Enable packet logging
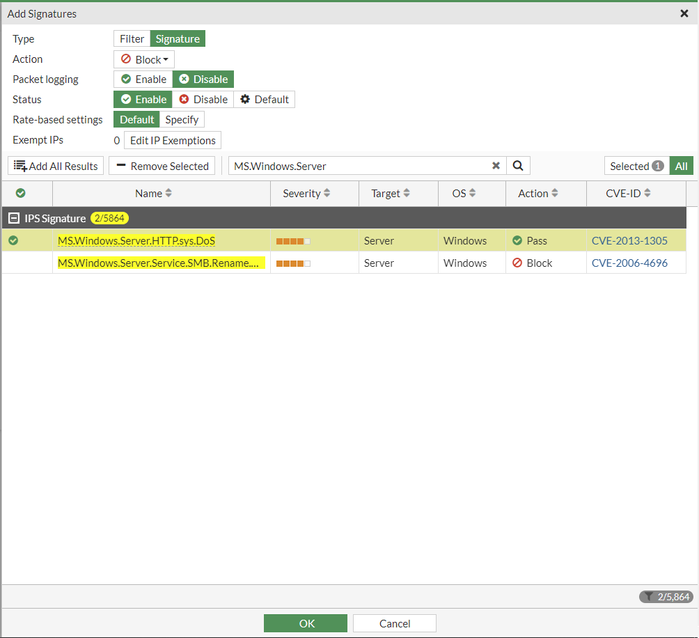Viewport: 699px width, 638px height. 144,79
